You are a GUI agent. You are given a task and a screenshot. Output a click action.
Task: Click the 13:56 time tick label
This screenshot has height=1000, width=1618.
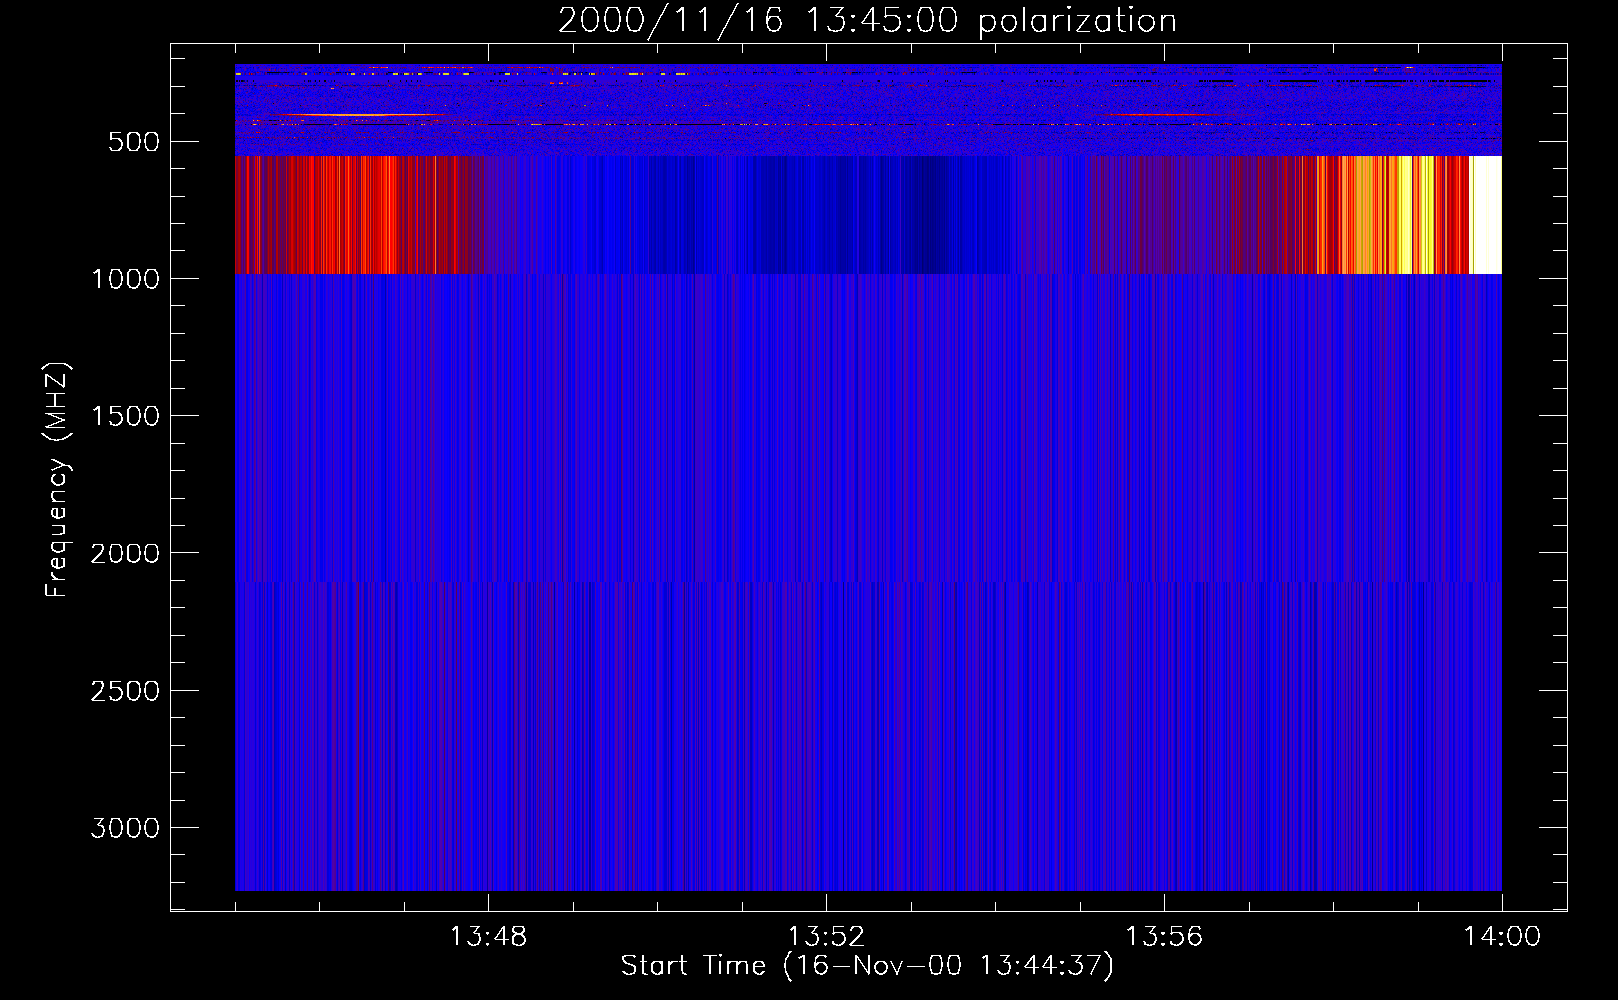1164,937
